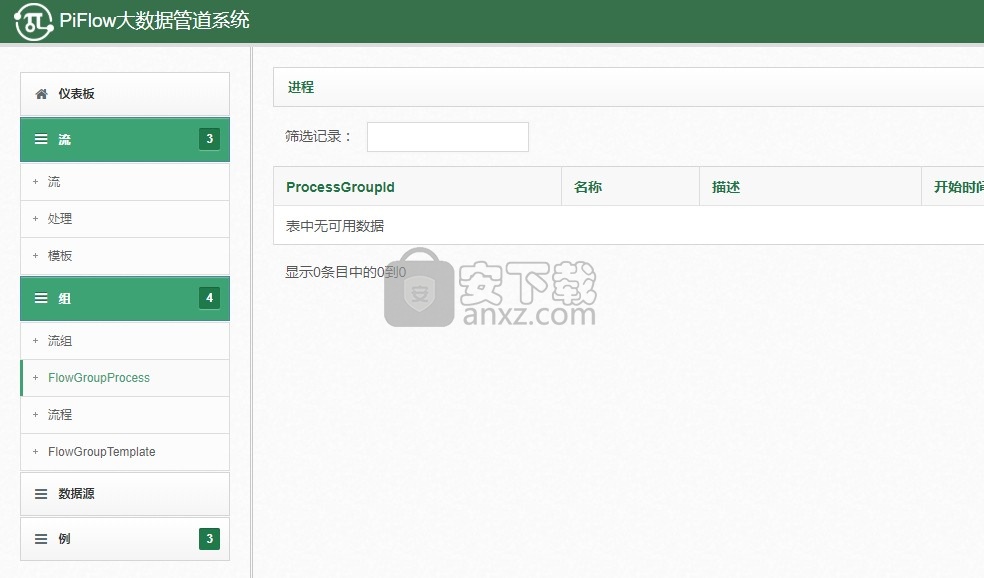Image resolution: width=984 pixels, height=578 pixels.
Task: Click the PiFlow logo icon
Action: (x=34, y=21)
